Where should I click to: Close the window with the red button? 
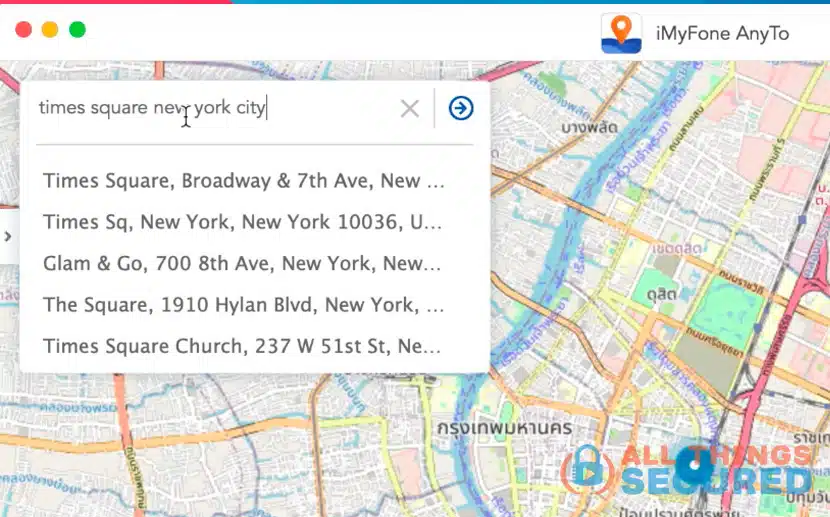[x=24, y=30]
